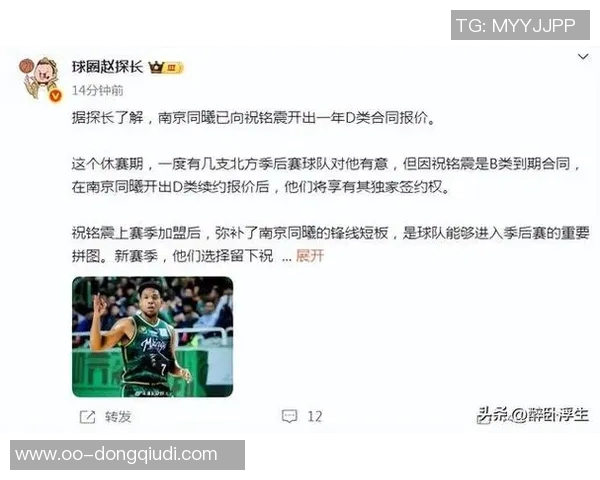Image resolution: width=600 pixels, height=480 pixels.
Task: Click the crown VIP icon beside username
Action: tap(156, 67)
